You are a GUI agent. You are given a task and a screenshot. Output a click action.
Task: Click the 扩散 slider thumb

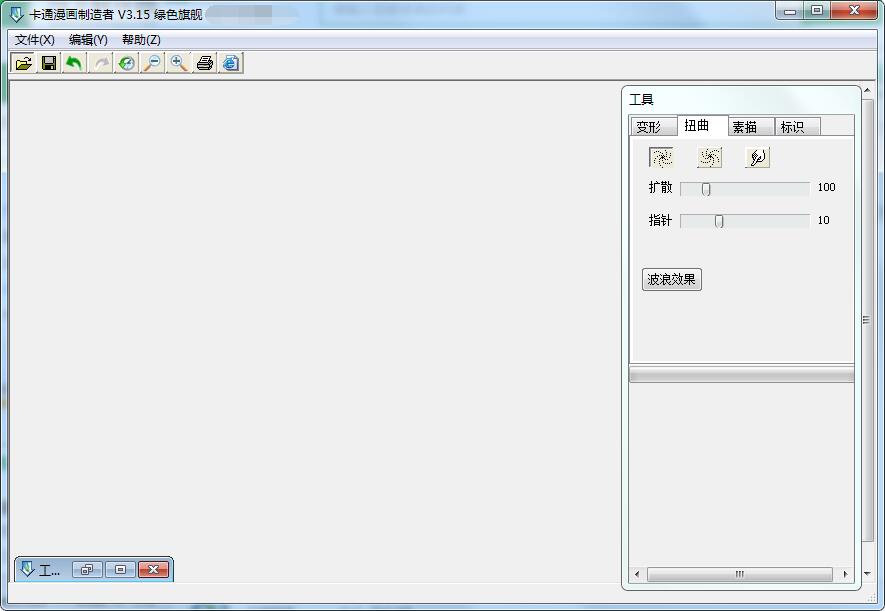[706, 189]
